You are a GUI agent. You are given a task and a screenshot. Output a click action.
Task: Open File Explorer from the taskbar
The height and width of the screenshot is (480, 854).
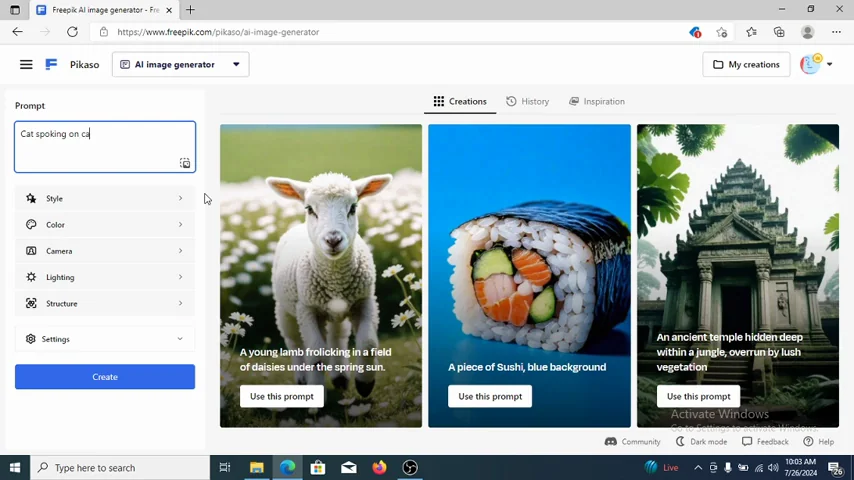(257, 467)
